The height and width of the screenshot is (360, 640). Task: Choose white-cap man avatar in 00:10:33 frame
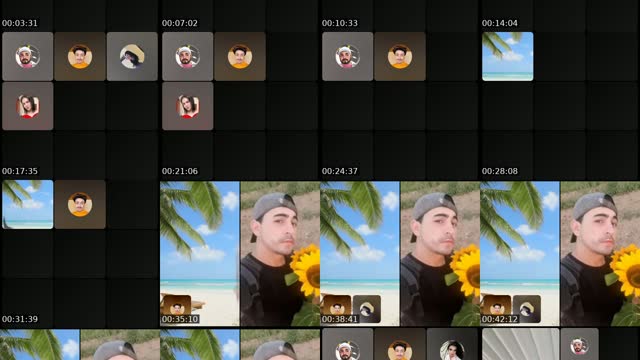click(x=347, y=56)
